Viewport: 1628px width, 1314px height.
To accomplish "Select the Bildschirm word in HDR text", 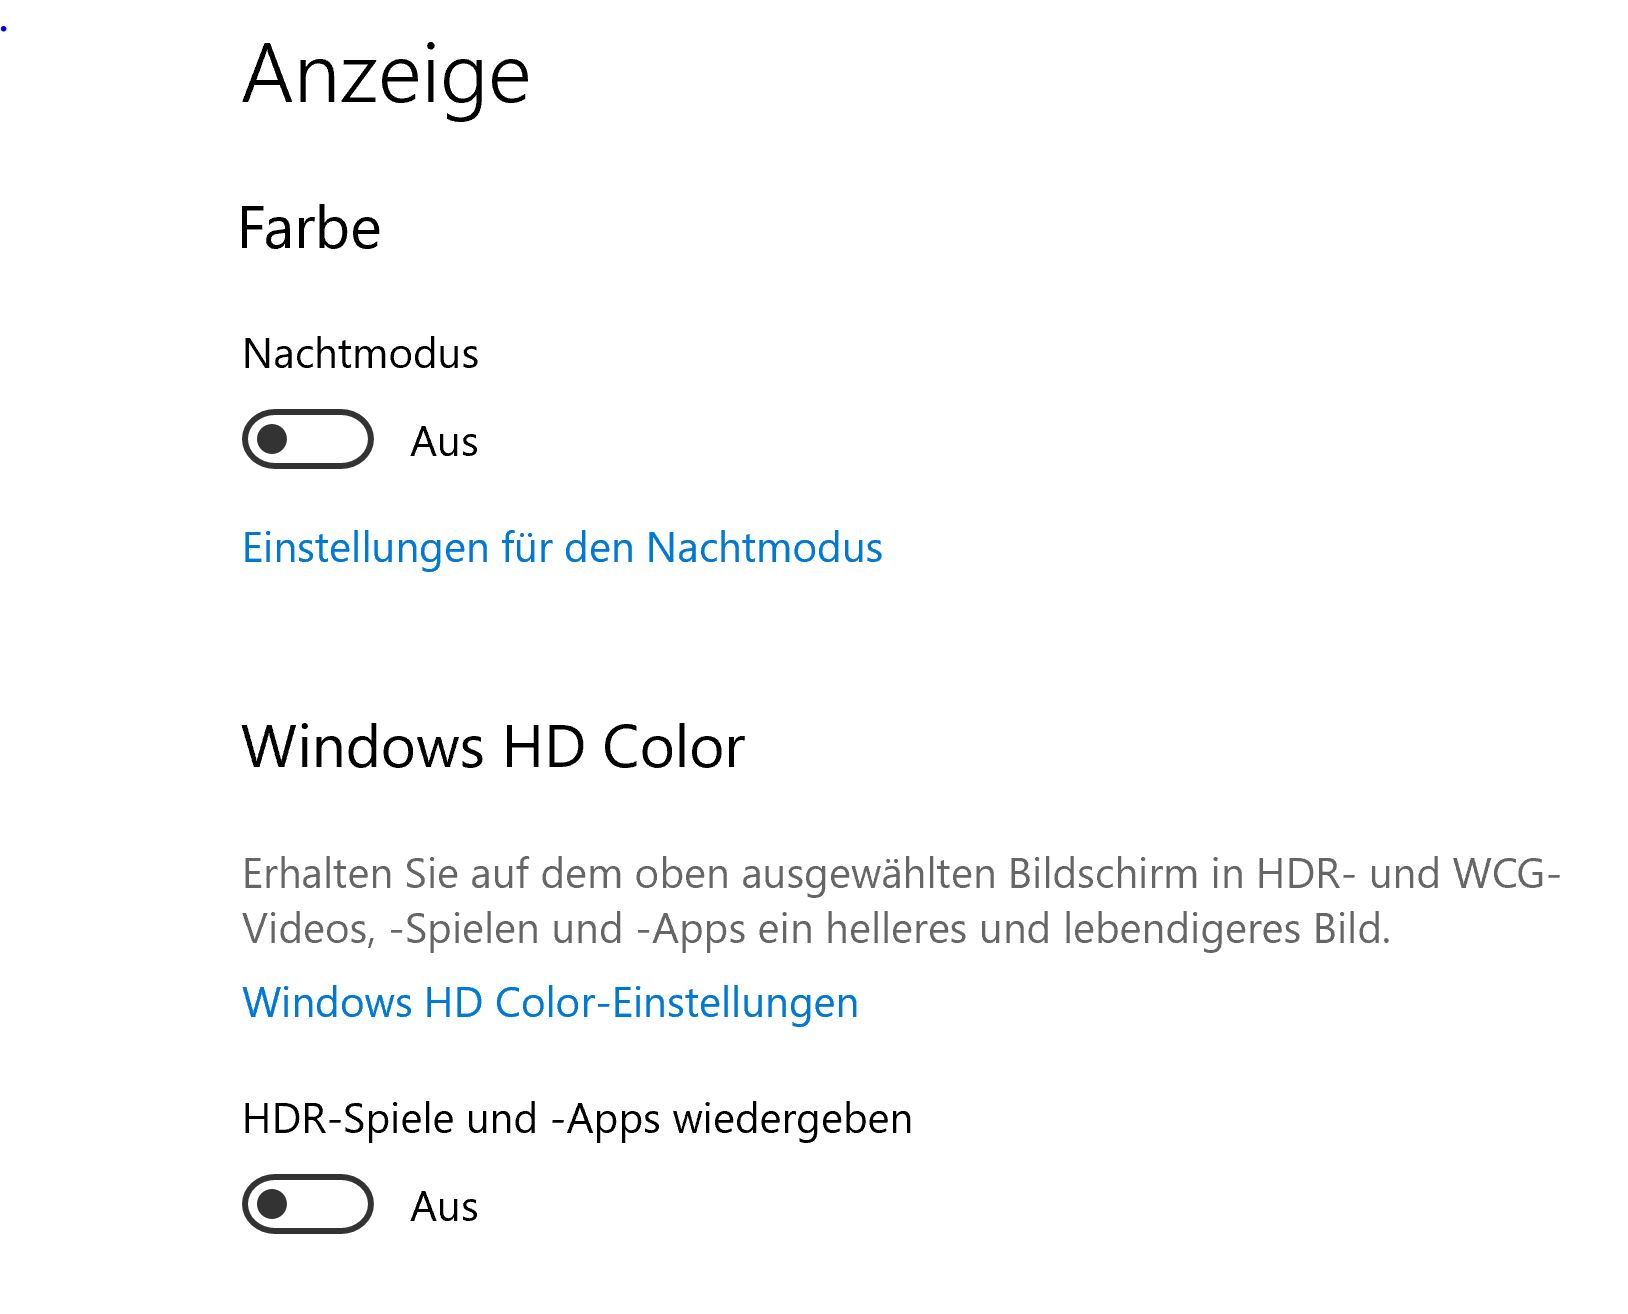I will [1103, 872].
